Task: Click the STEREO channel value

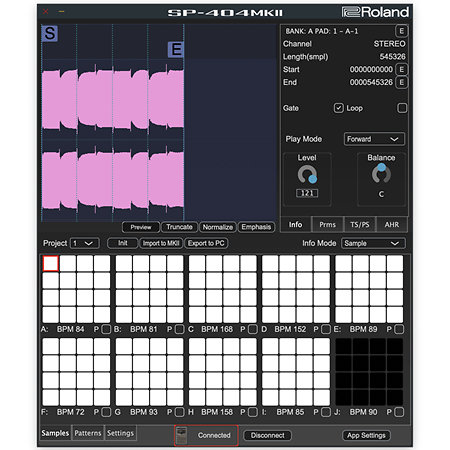Action: pyautogui.click(x=389, y=44)
